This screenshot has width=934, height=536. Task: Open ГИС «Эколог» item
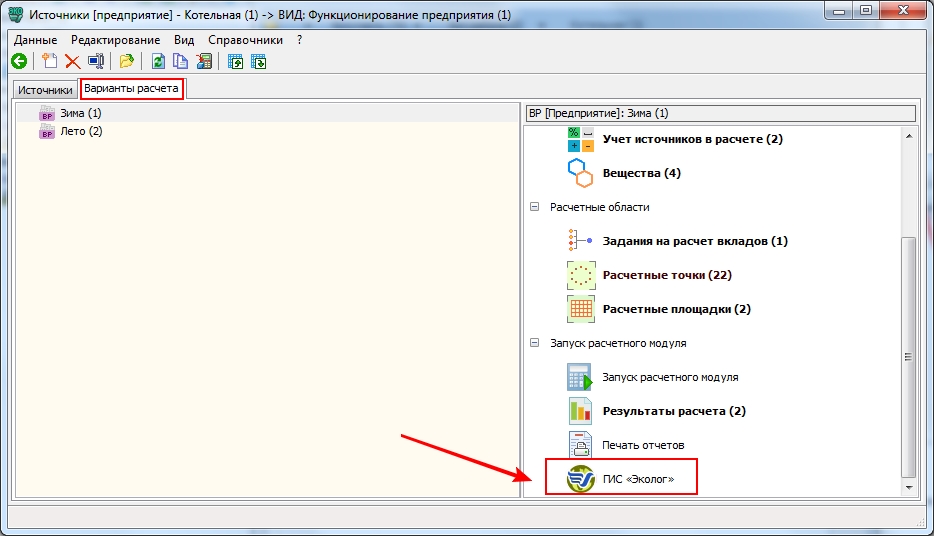coord(621,479)
